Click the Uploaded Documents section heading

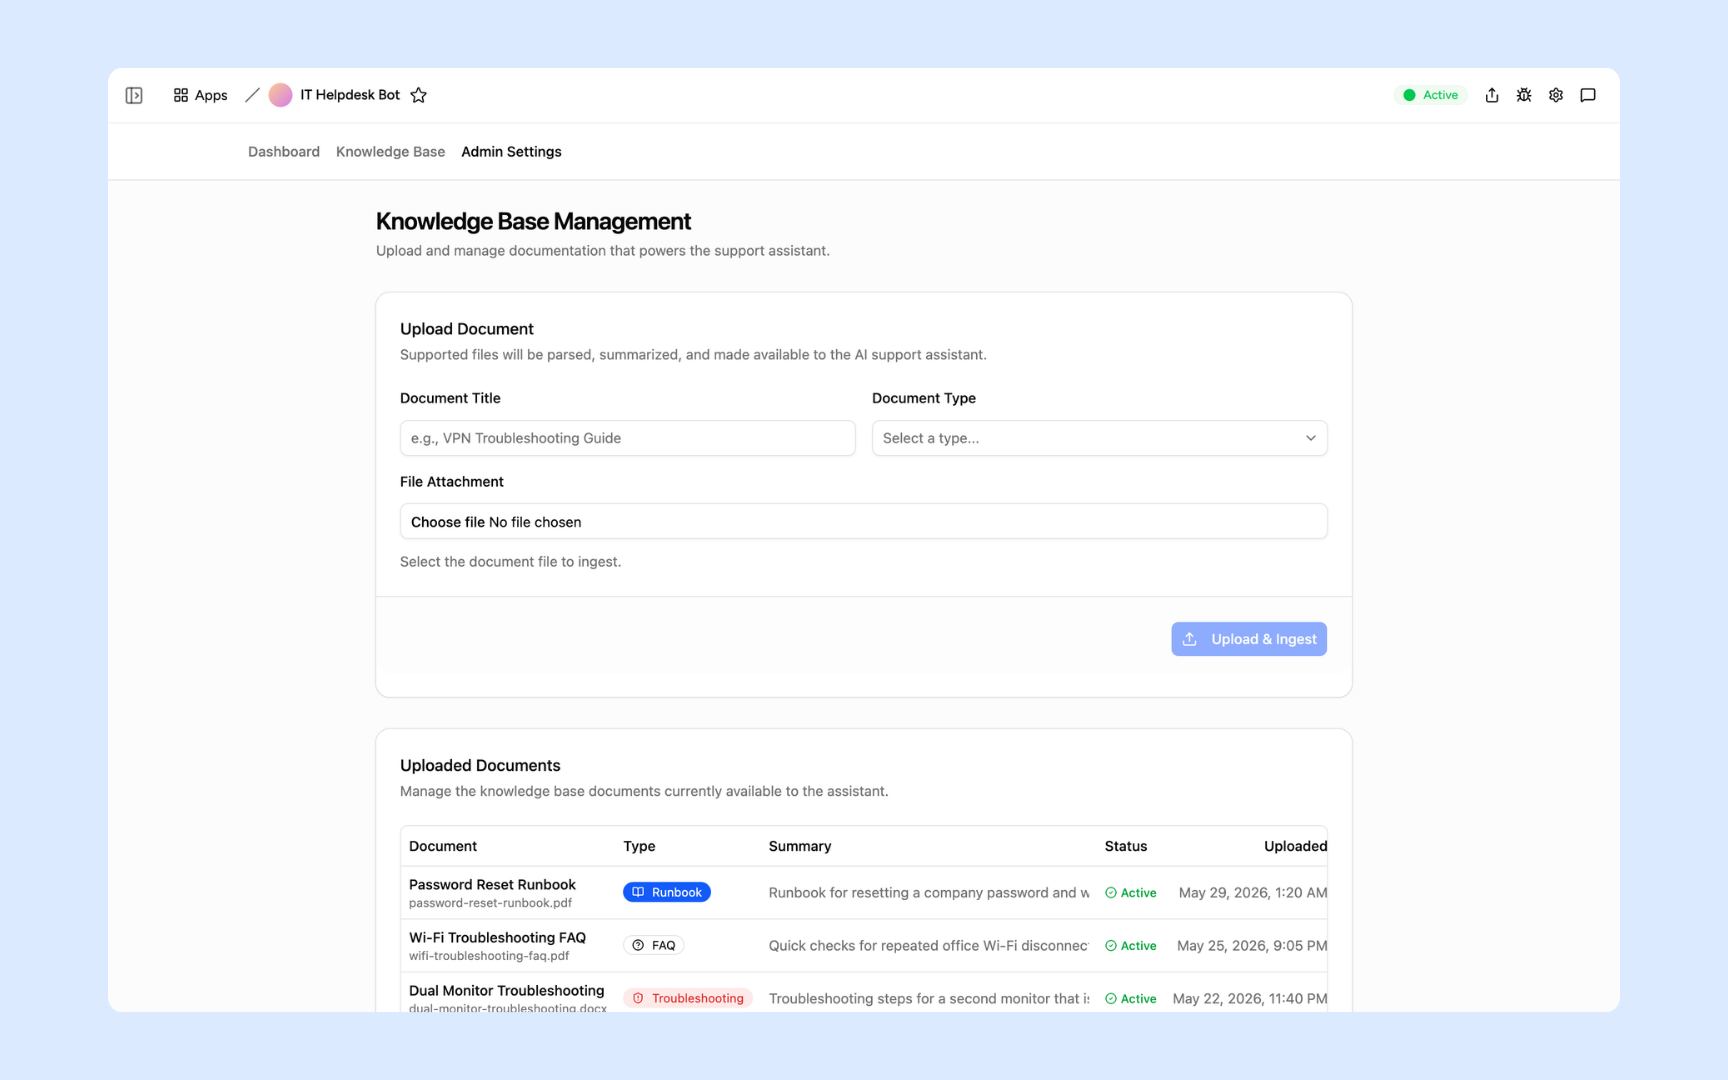480,765
